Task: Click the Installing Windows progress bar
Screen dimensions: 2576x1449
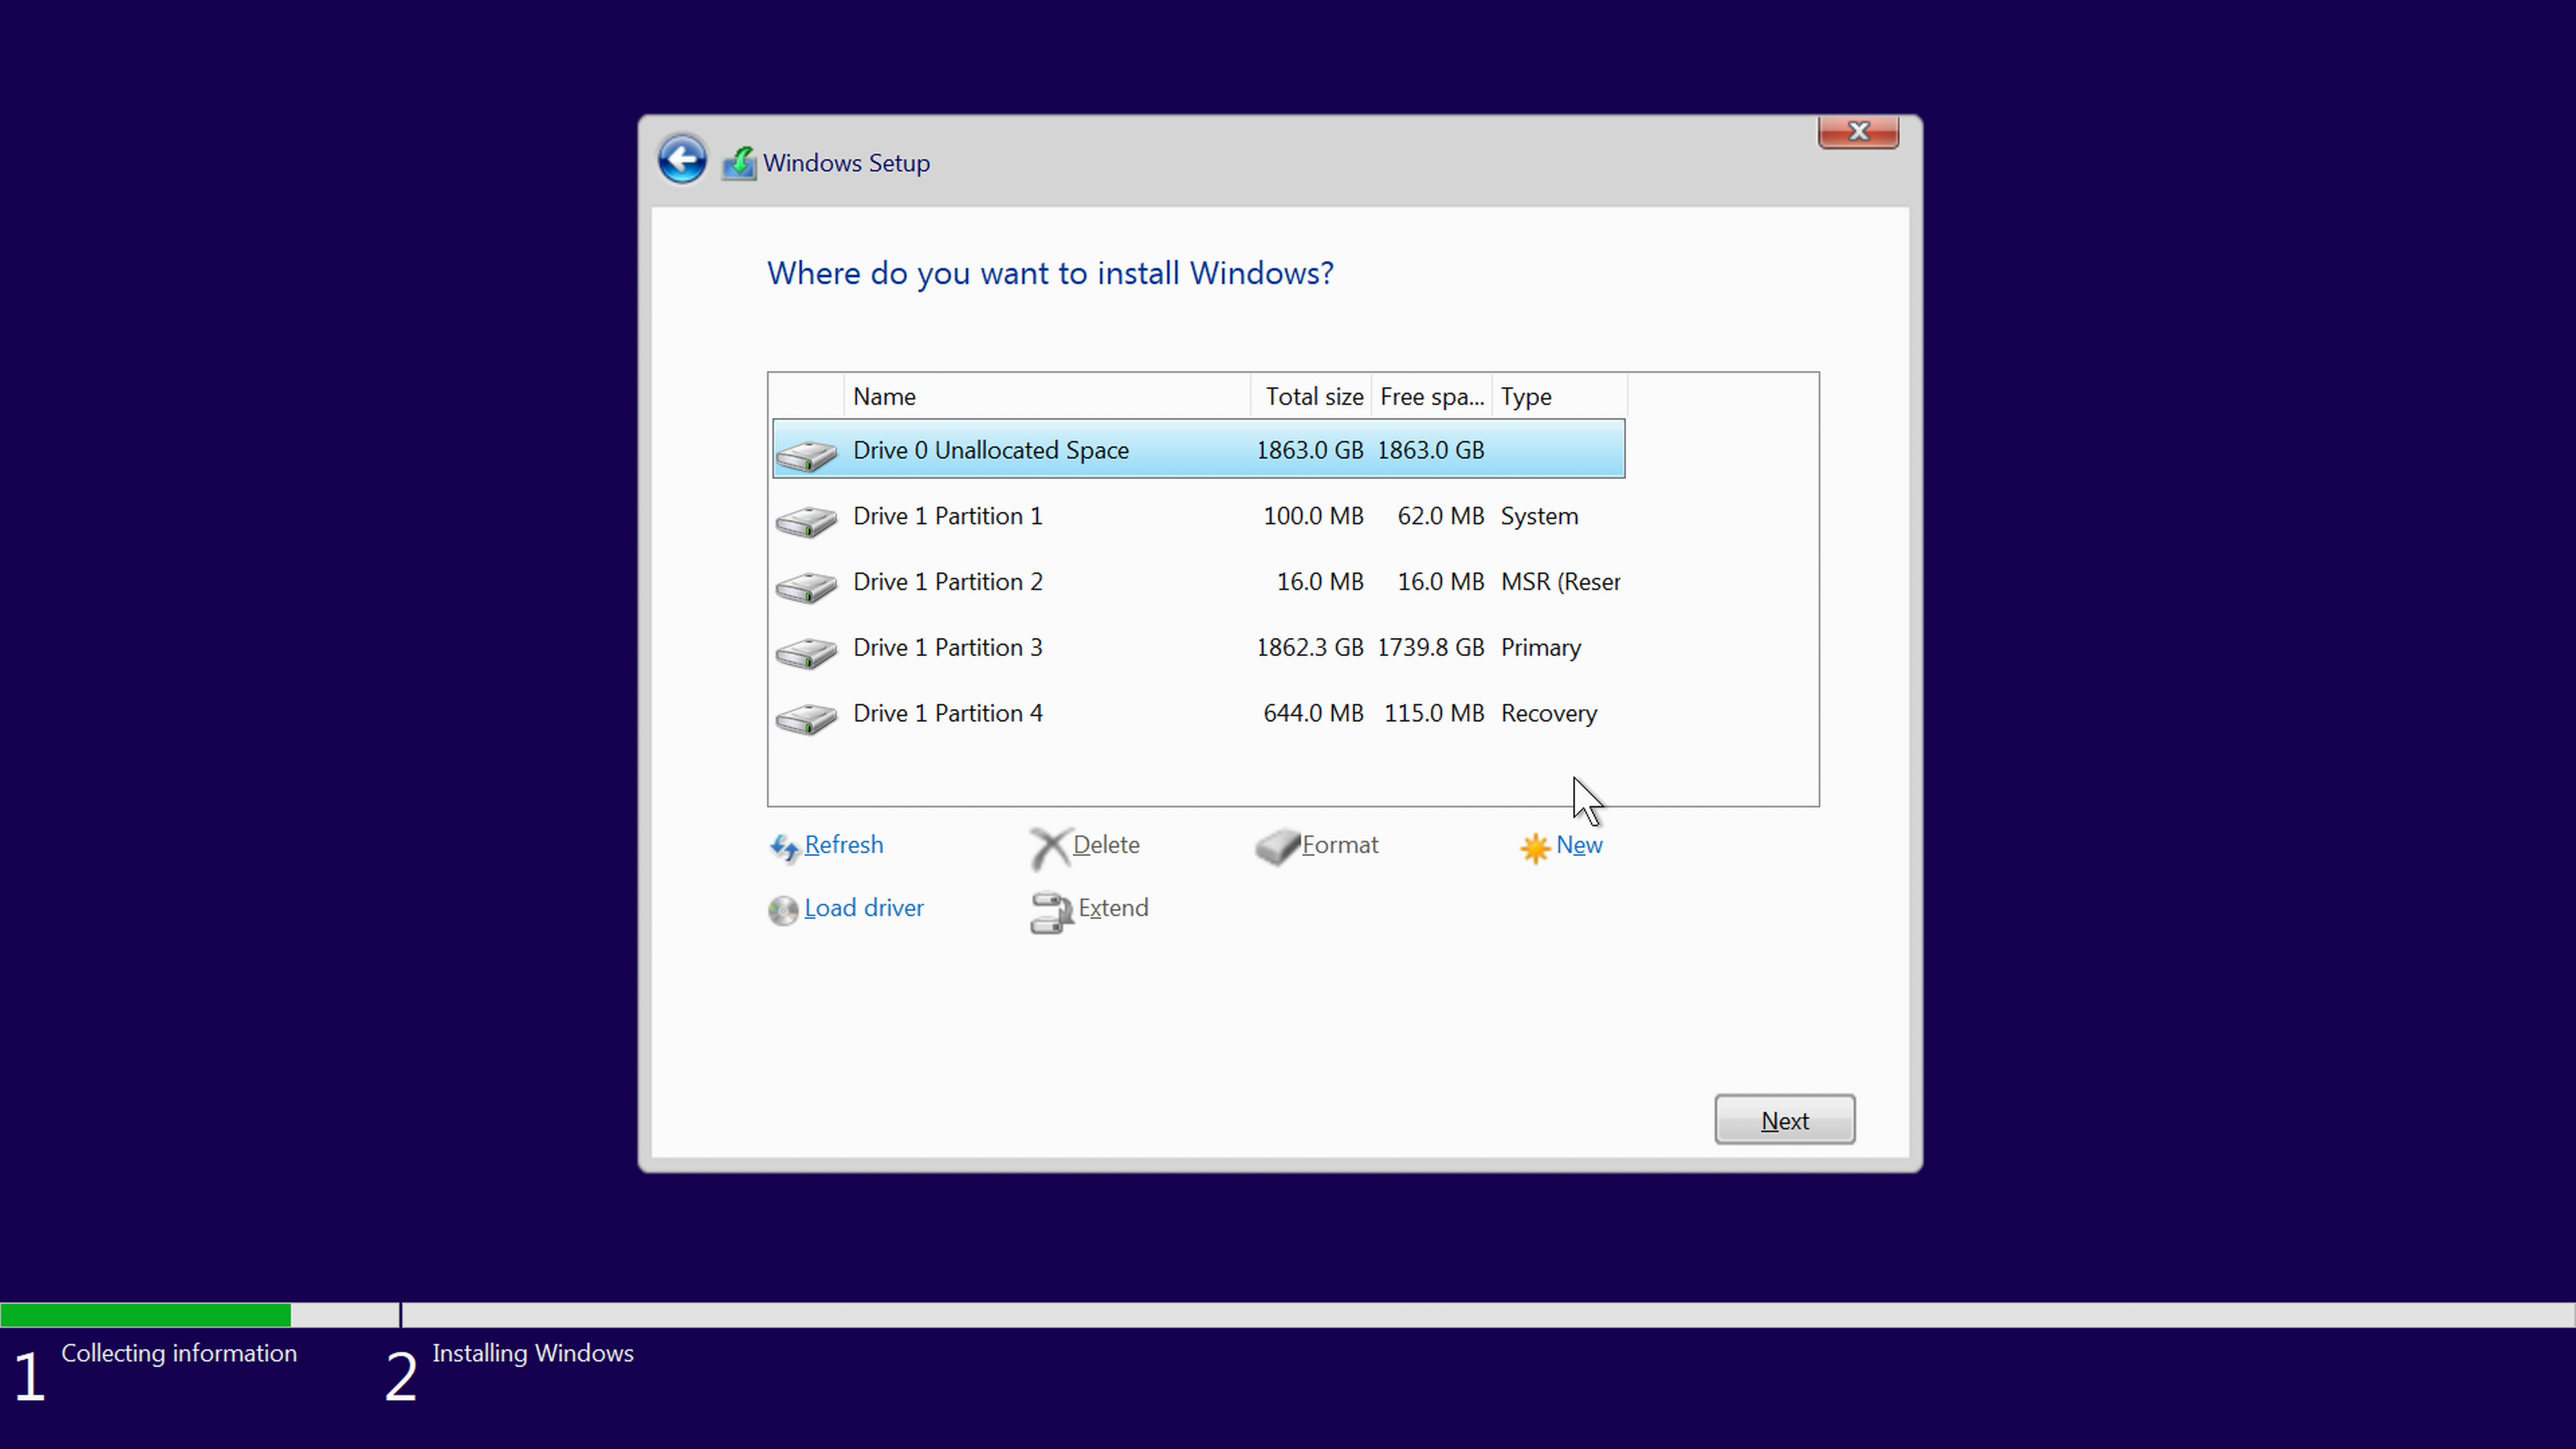Action: (1488, 1315)
